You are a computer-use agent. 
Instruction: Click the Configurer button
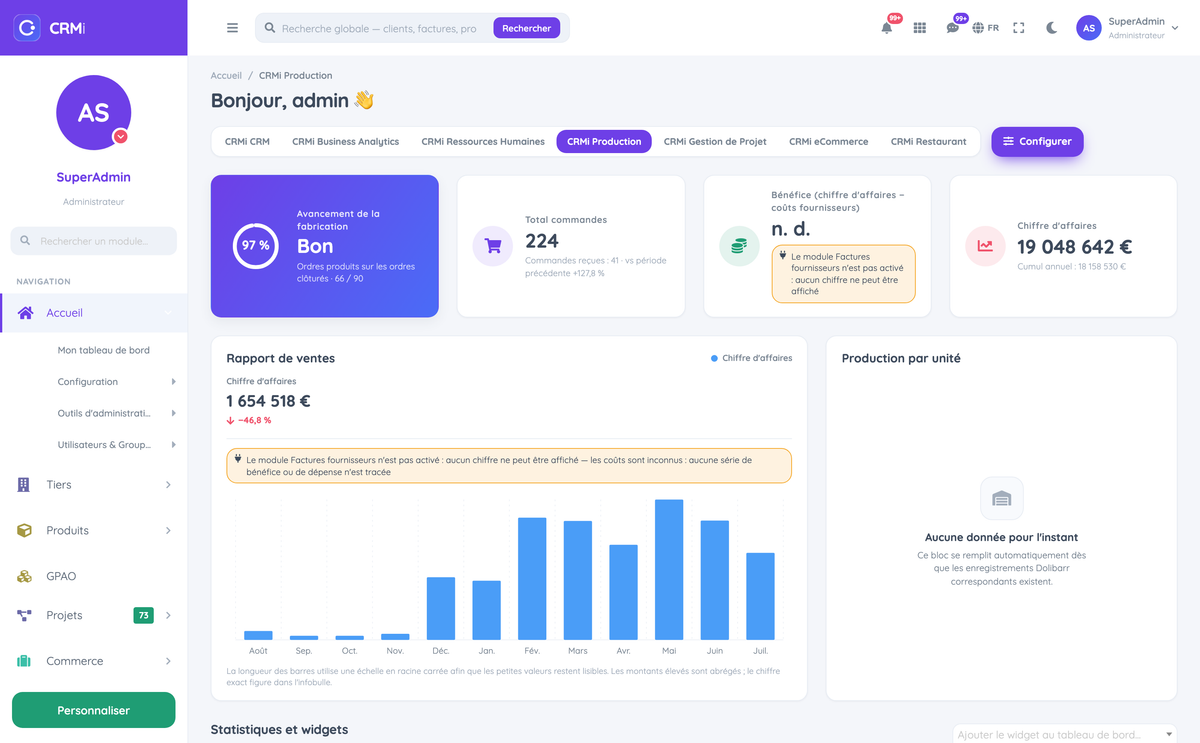(x=1037, y=142)
